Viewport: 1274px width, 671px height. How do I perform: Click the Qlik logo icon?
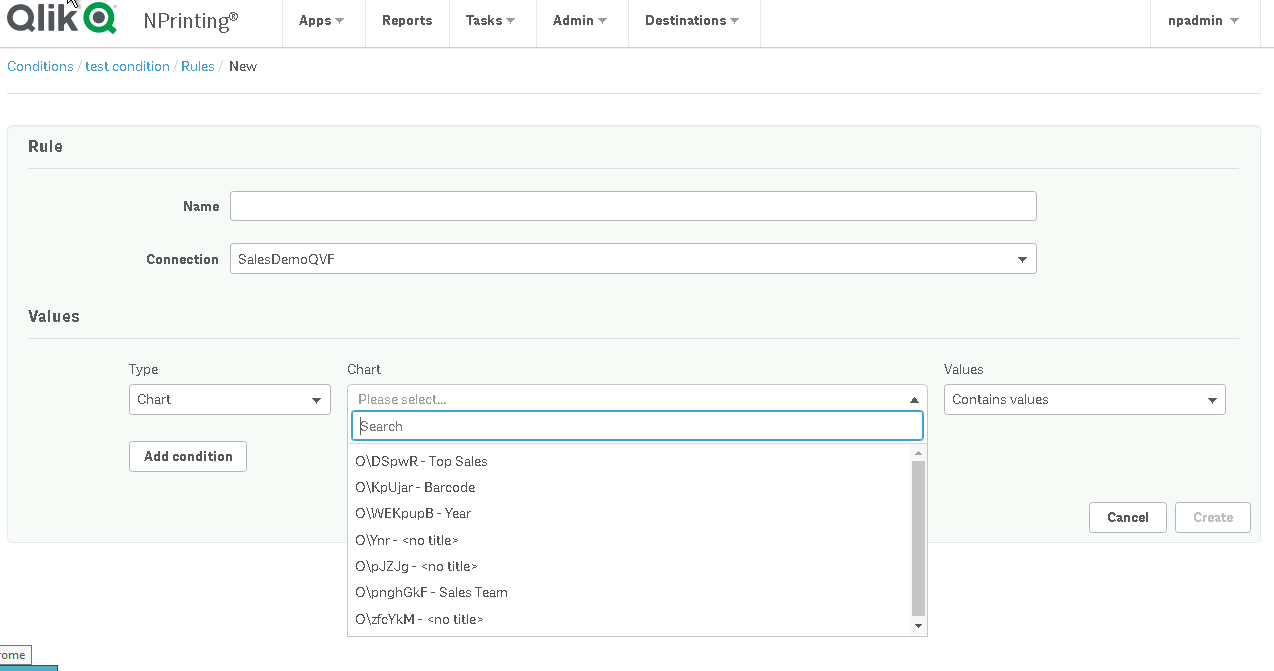click(x=62, y=19)
